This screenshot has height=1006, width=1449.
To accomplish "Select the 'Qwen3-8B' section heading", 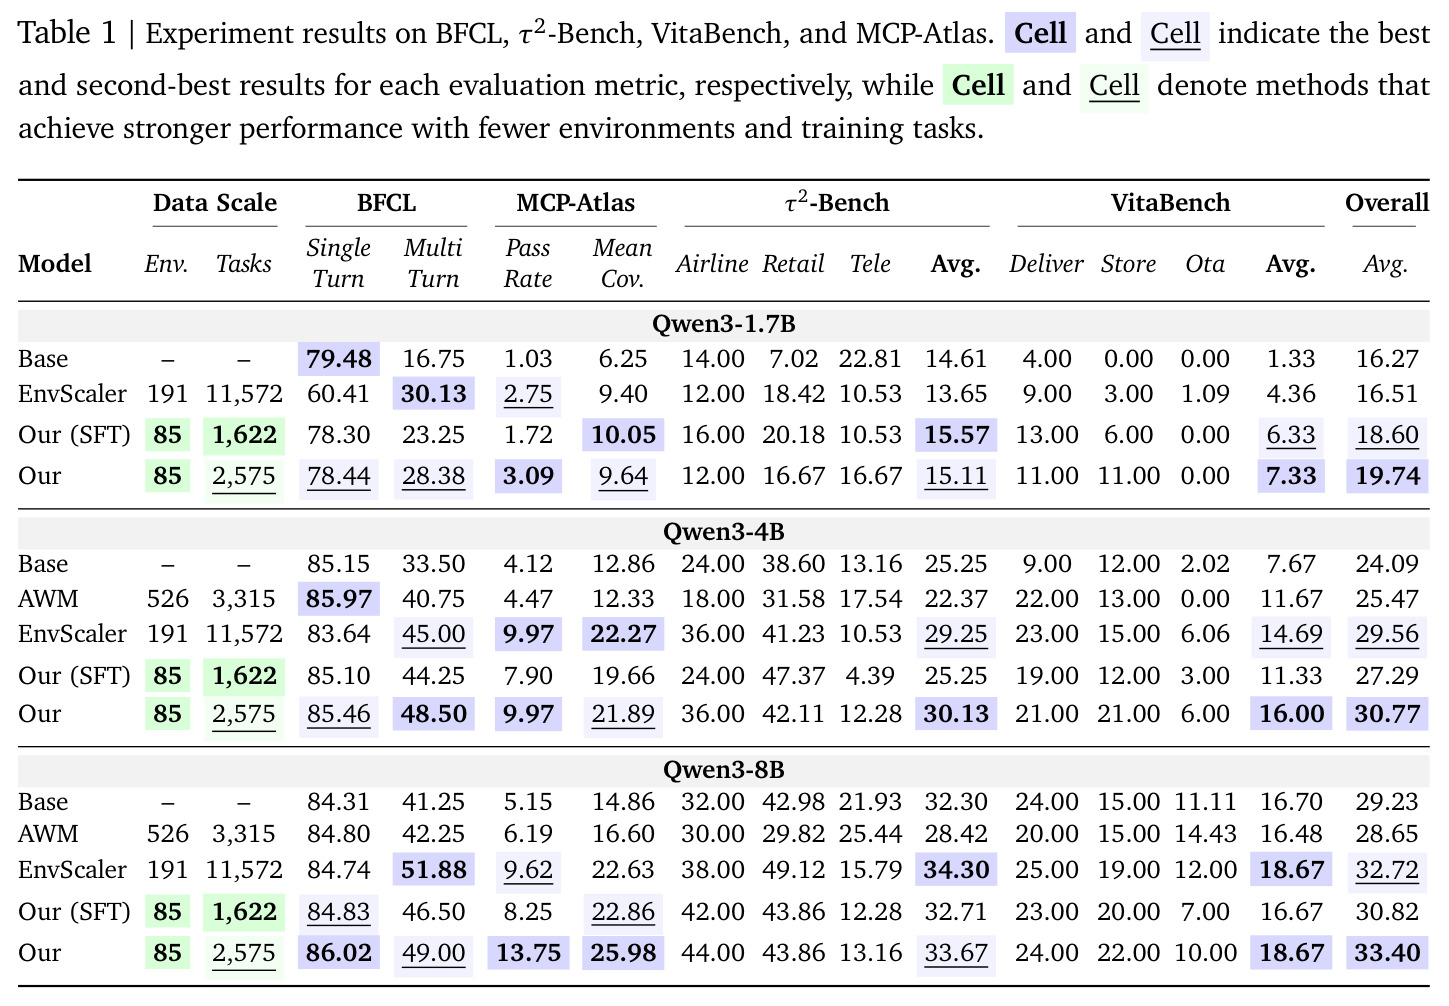I will click(x=723, y=769).
